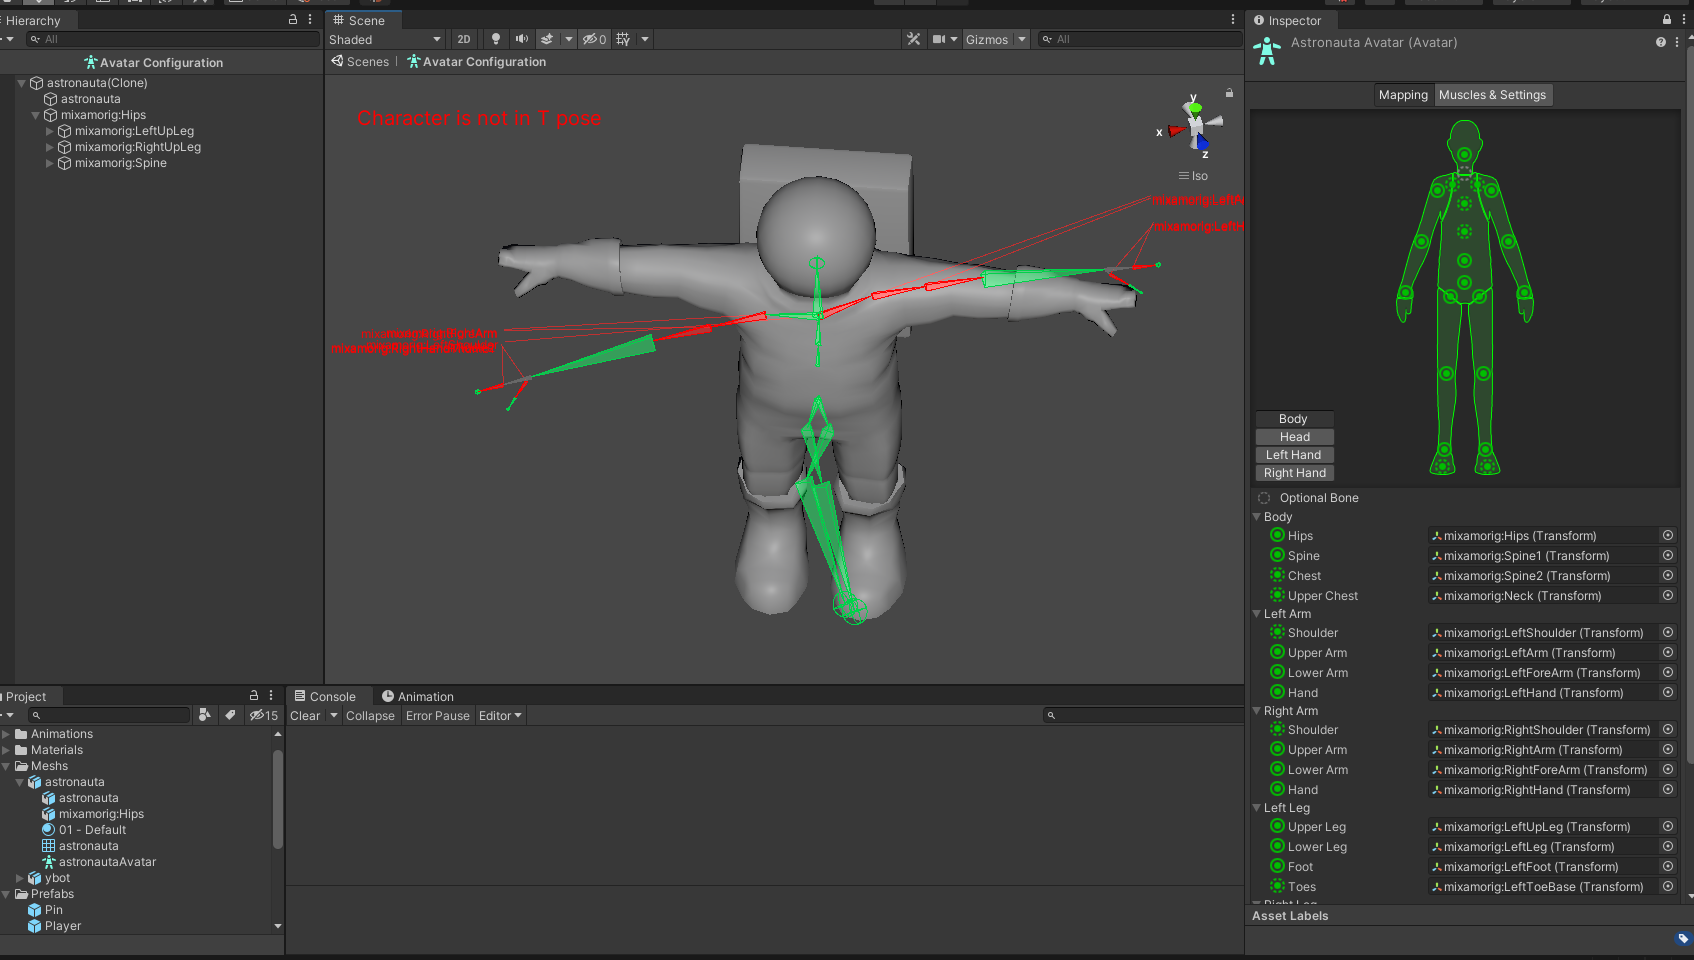Search by label tag icon in Project
This screenshot has height=960, width=1694.
[x=230, y=715]
